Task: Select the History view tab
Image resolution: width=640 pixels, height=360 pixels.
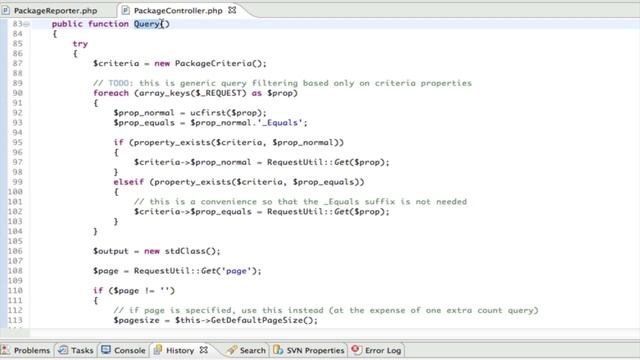Action: pos(180,350)
